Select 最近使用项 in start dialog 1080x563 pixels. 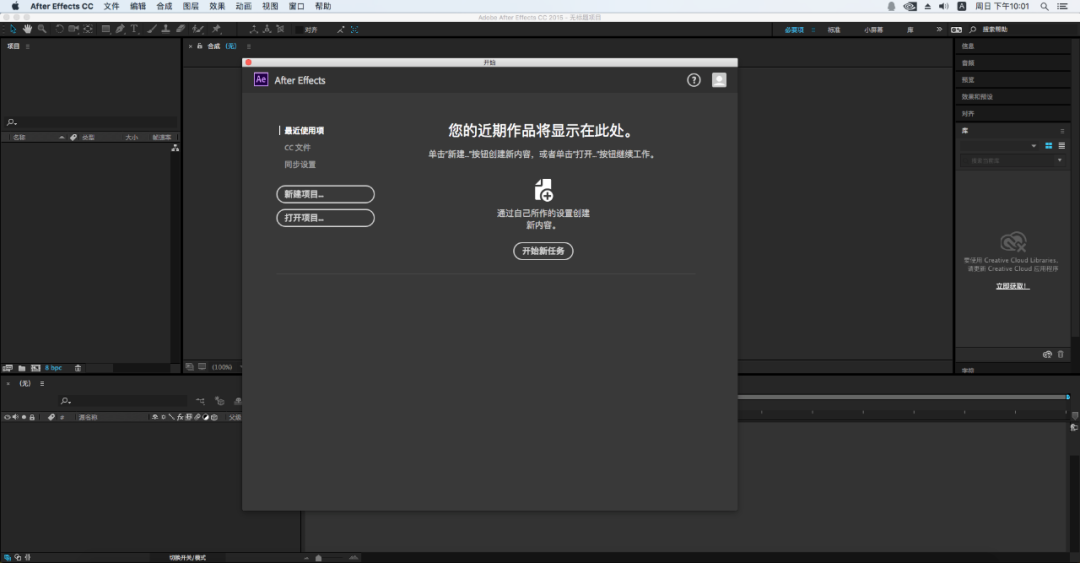pos(304,130)
